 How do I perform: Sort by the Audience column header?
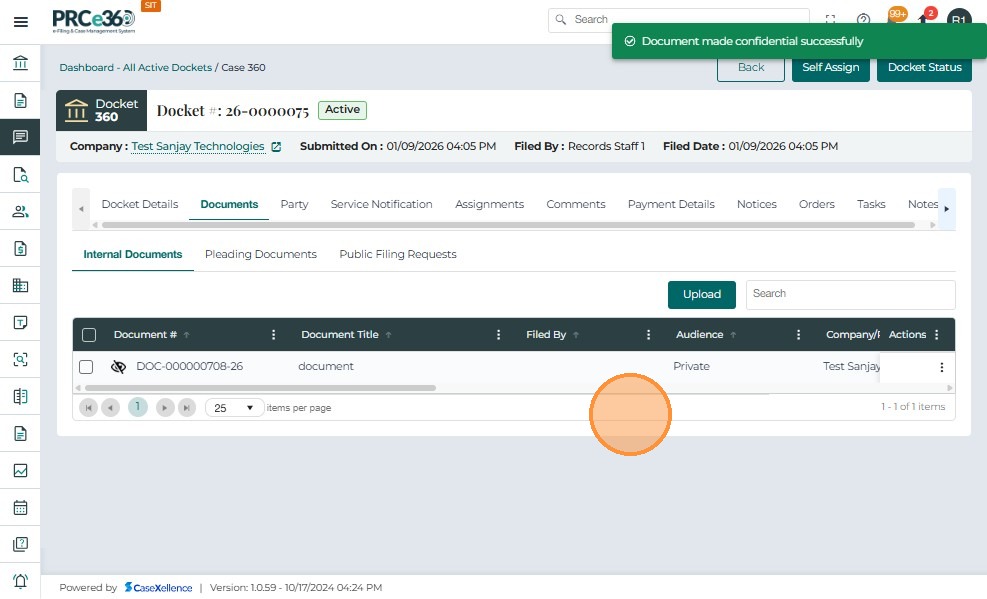699,335
